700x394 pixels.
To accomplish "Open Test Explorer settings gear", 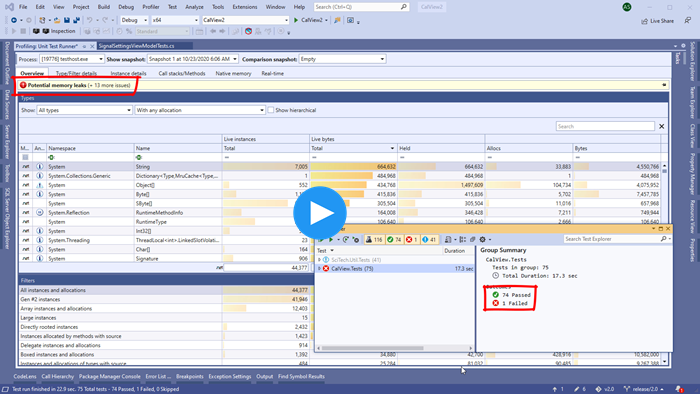I will (482, 240).
